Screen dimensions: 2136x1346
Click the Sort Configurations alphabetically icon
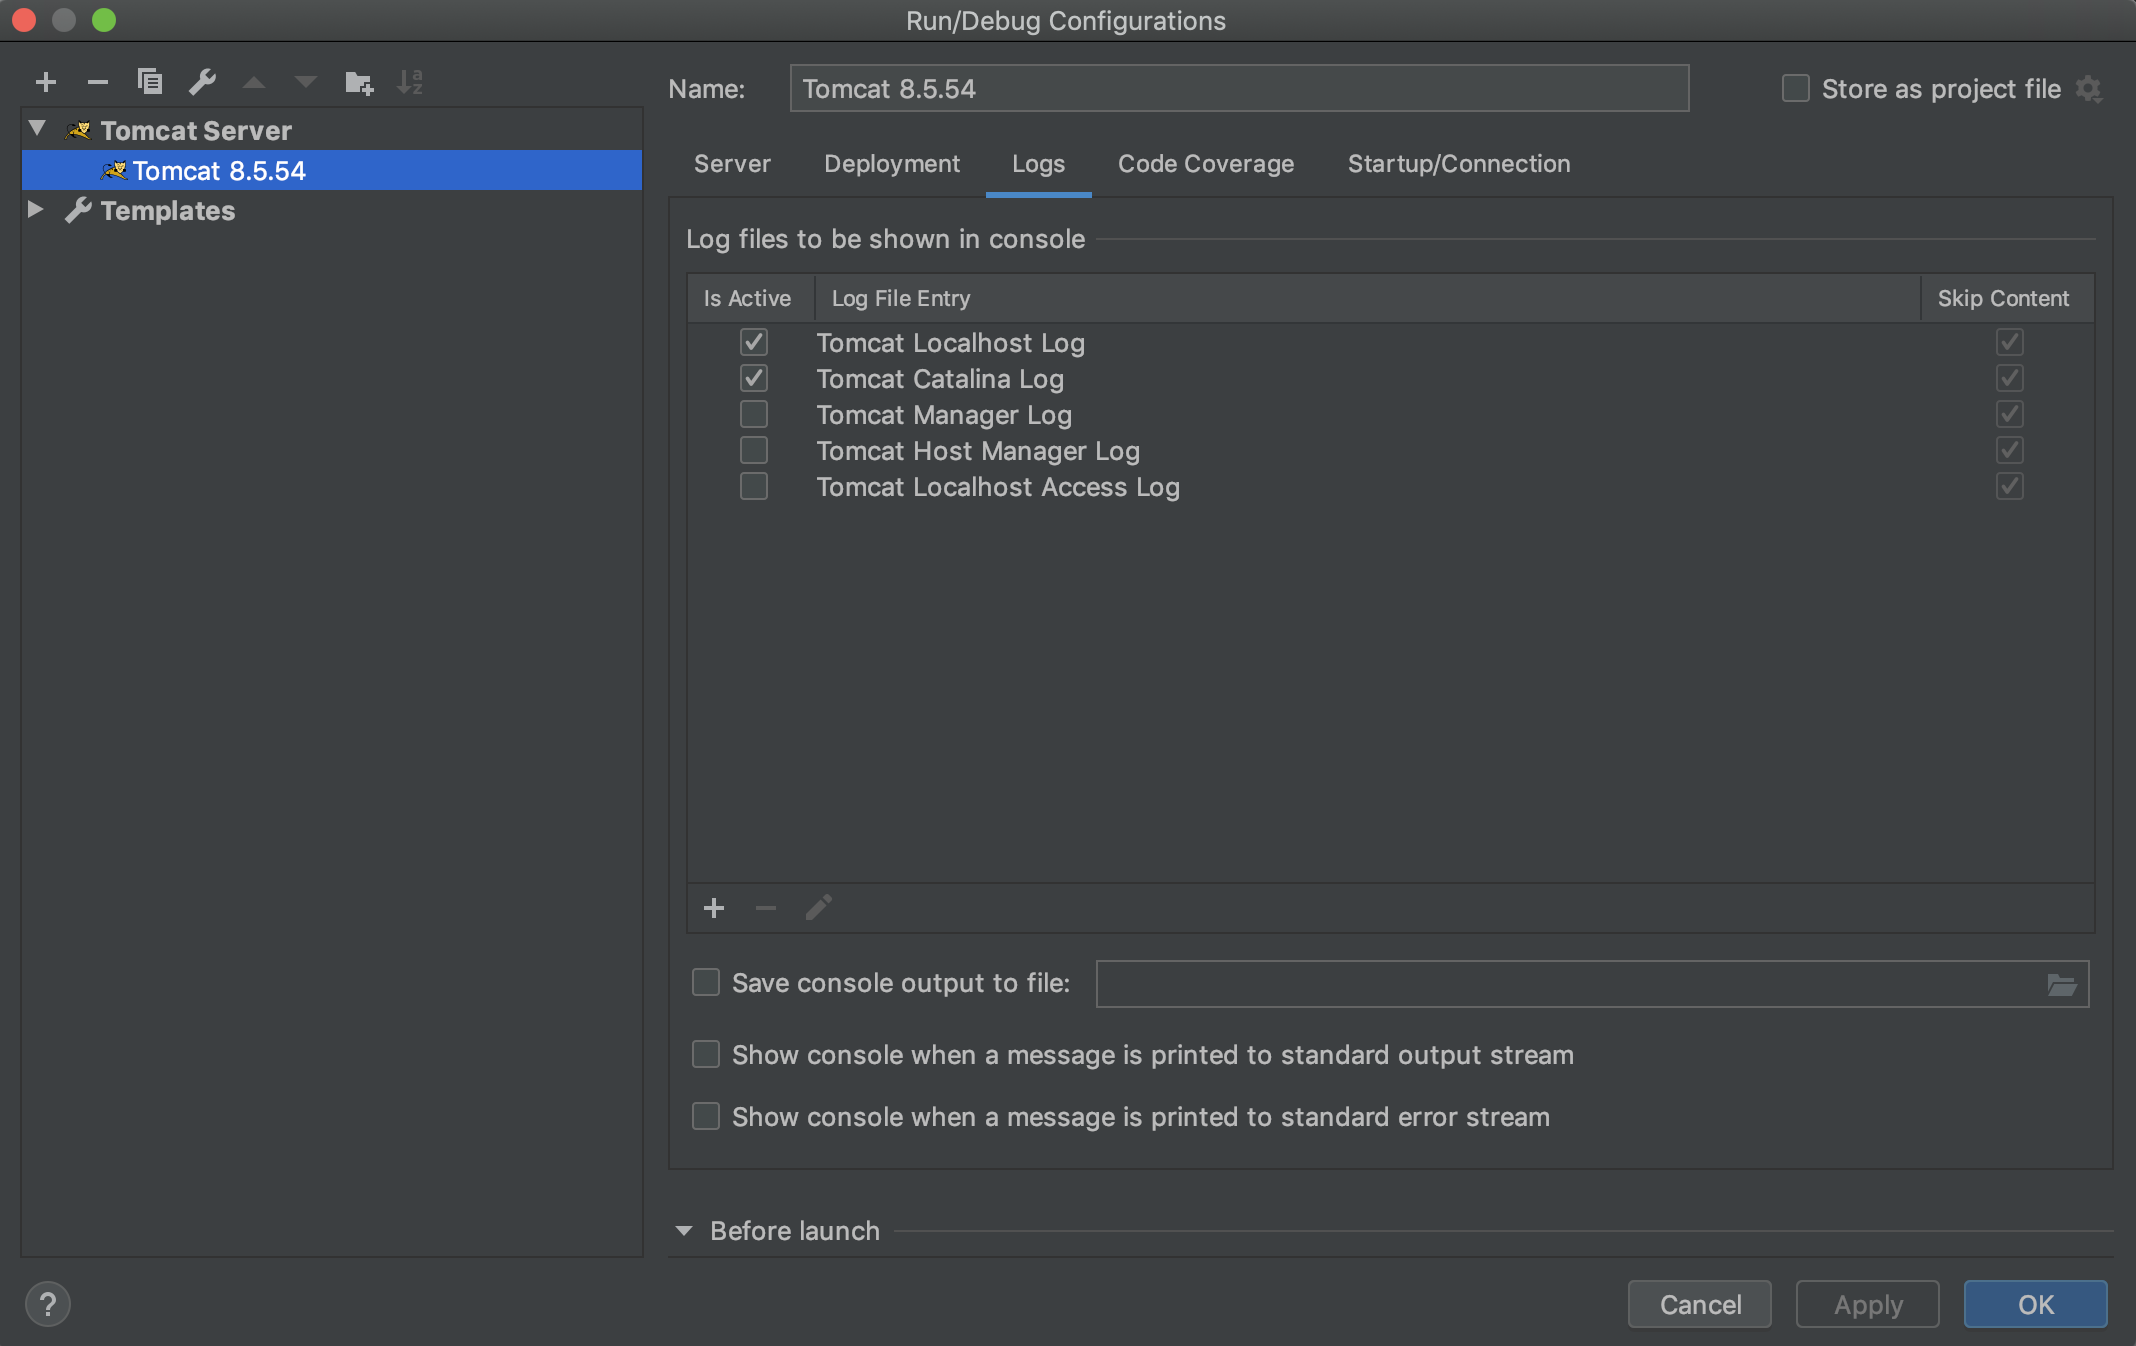tap(410, 82)
